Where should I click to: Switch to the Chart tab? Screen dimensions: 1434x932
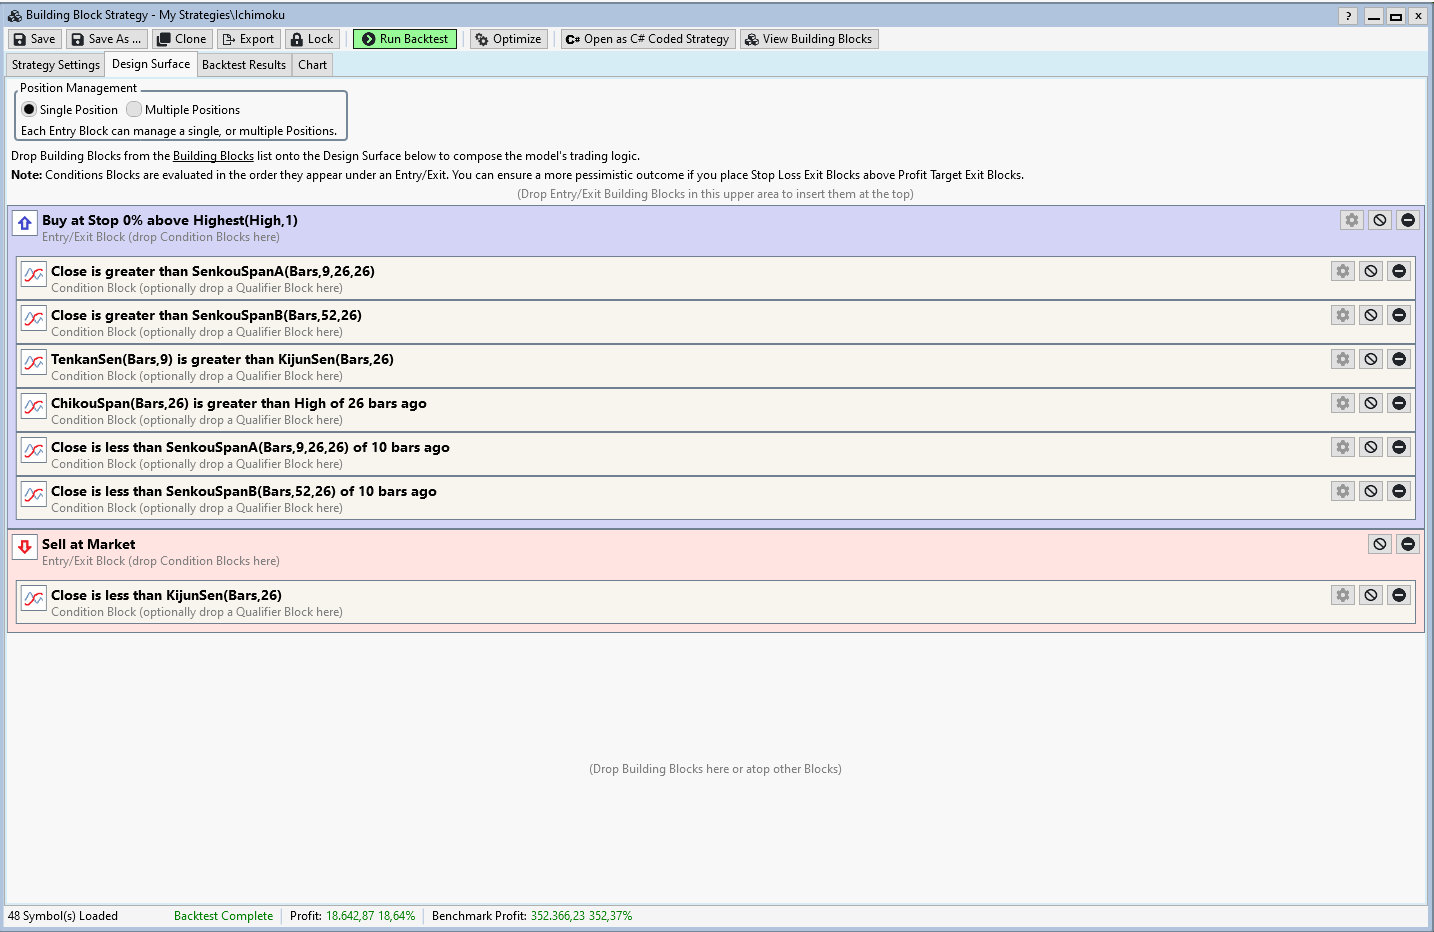click(x=312, y=65)
